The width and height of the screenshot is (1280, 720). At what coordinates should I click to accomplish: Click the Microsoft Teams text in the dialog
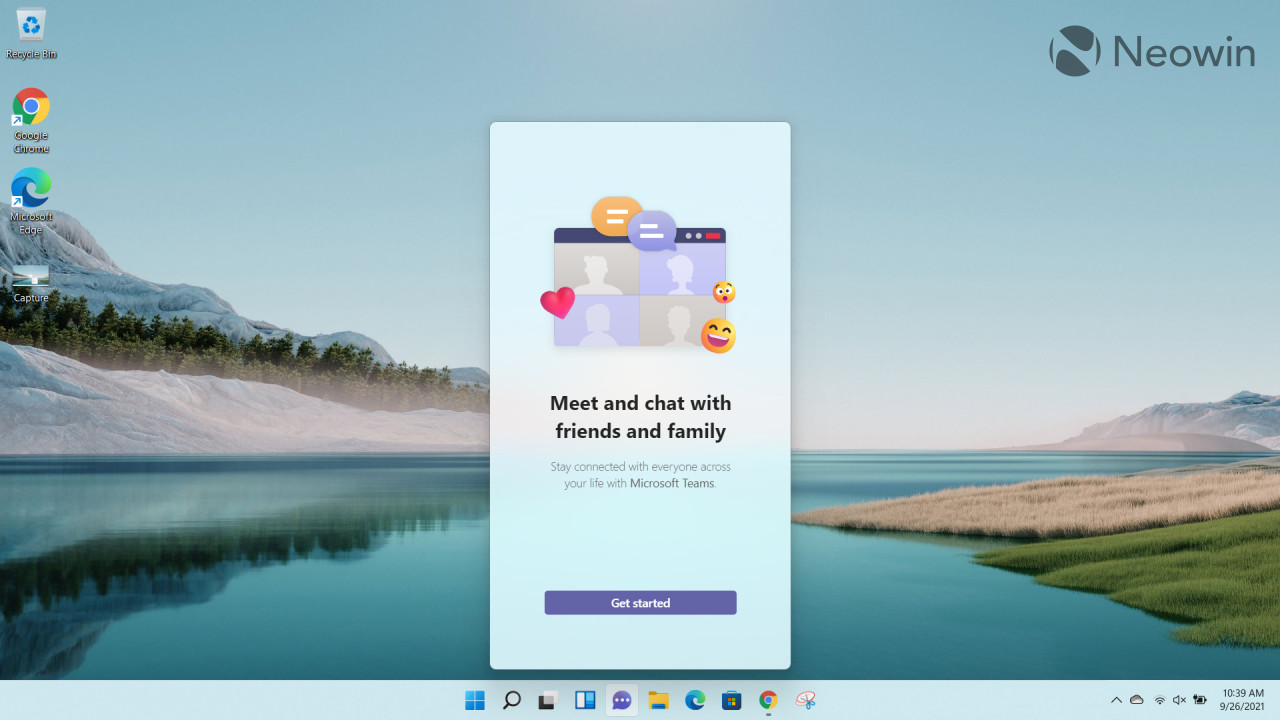tap(672, 484)
